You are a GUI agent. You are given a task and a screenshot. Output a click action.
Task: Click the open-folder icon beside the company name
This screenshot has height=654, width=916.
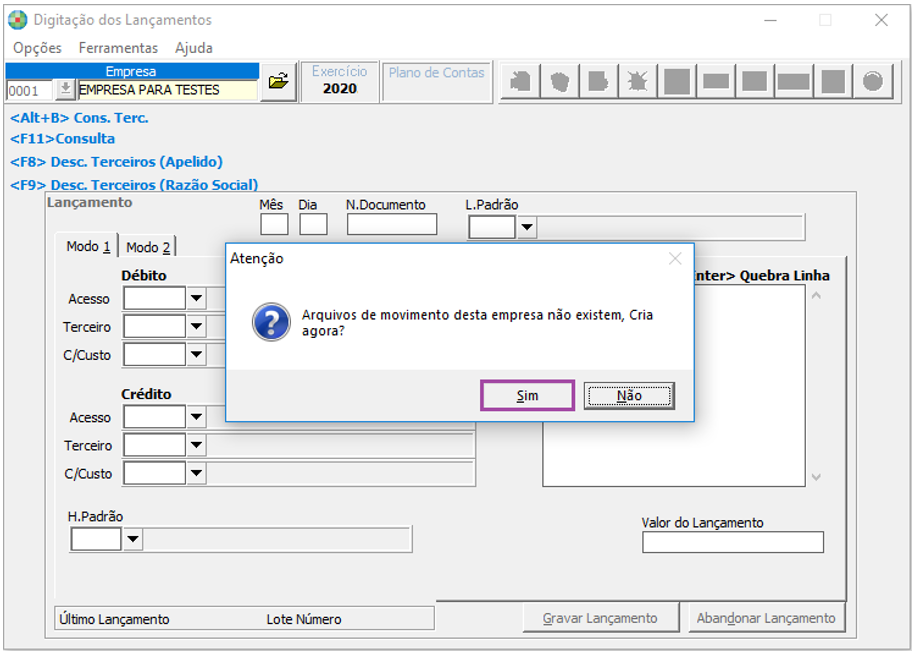point(279,81)
